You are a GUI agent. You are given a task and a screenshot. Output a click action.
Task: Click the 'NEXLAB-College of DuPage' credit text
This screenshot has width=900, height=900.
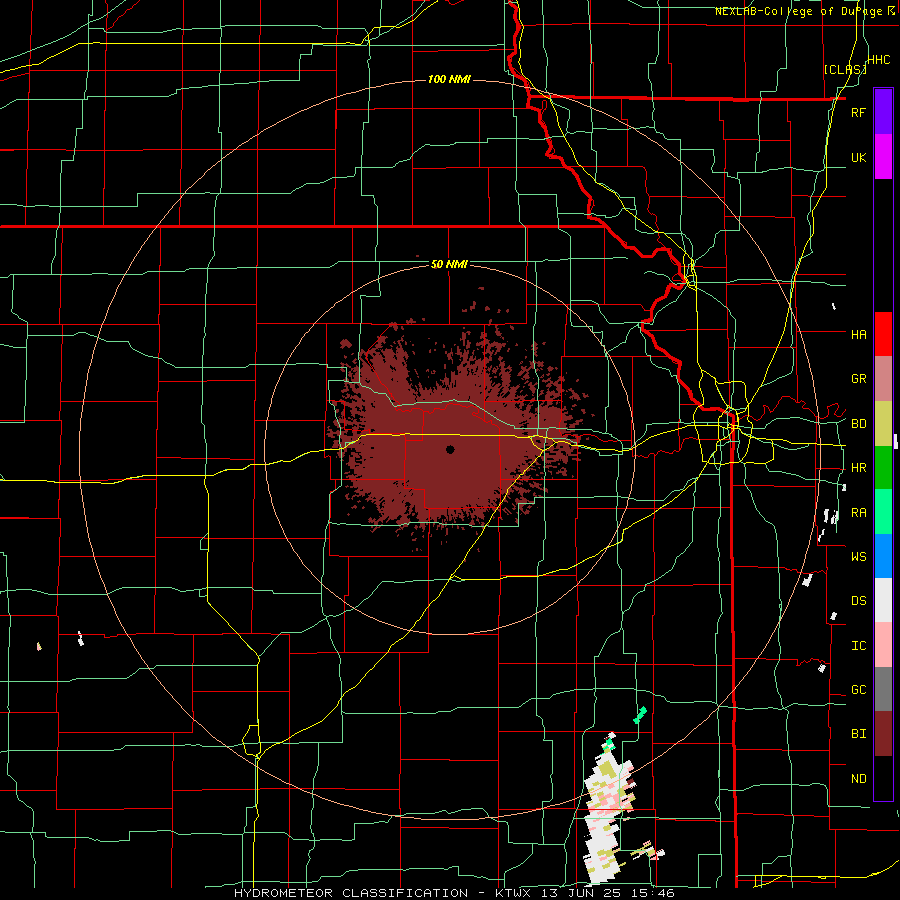pos(799,11)
